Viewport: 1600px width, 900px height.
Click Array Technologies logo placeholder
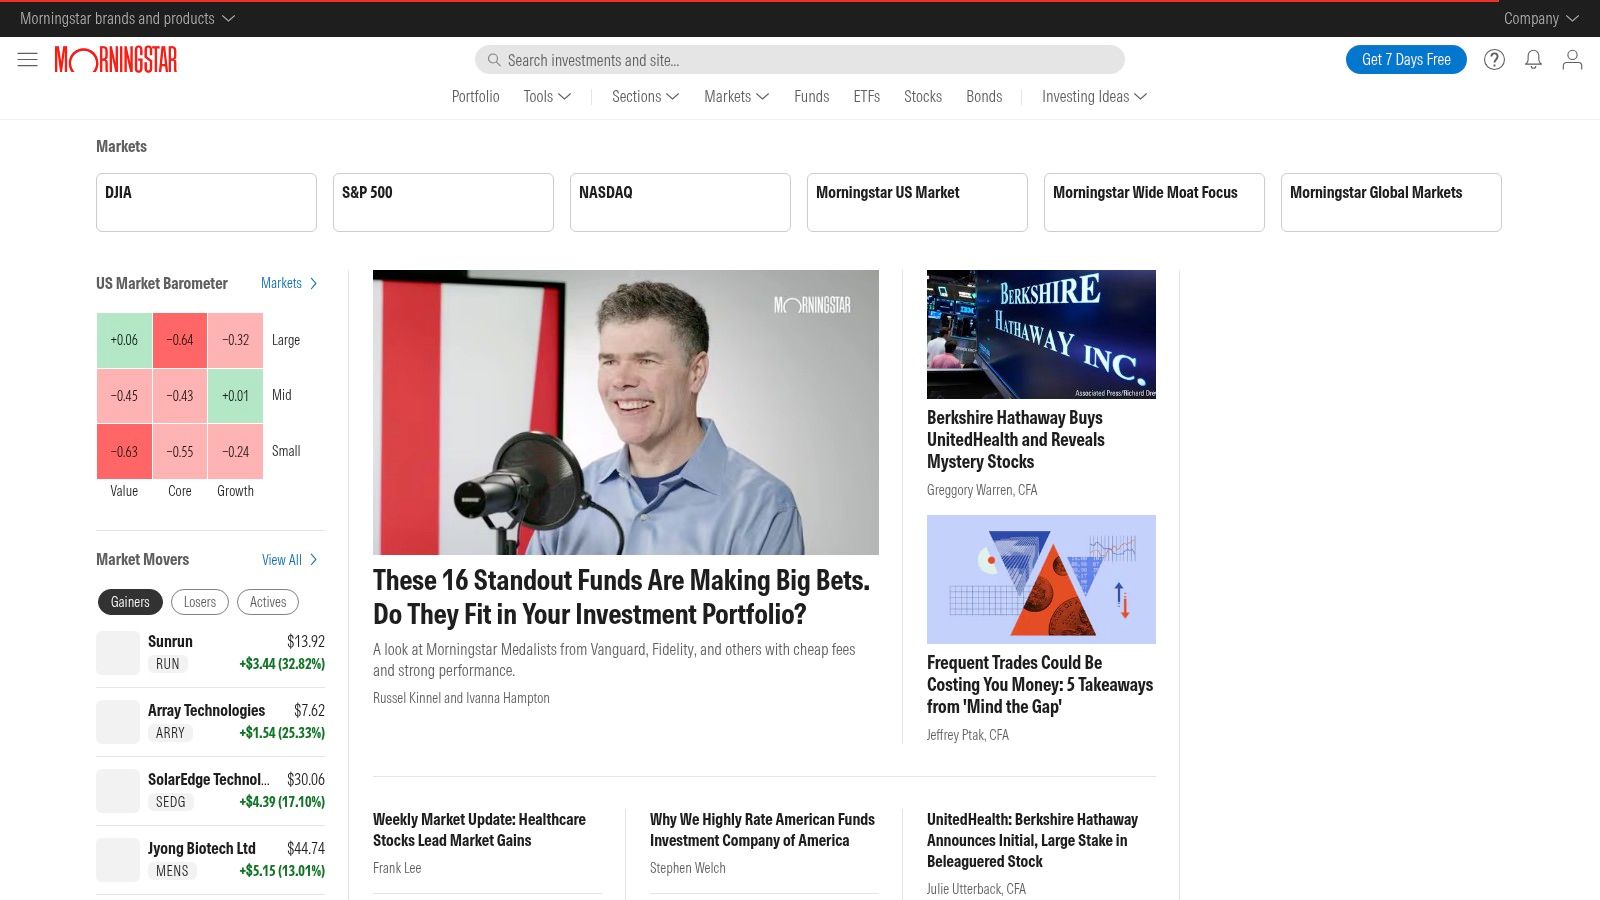click(x=118, y=722)
